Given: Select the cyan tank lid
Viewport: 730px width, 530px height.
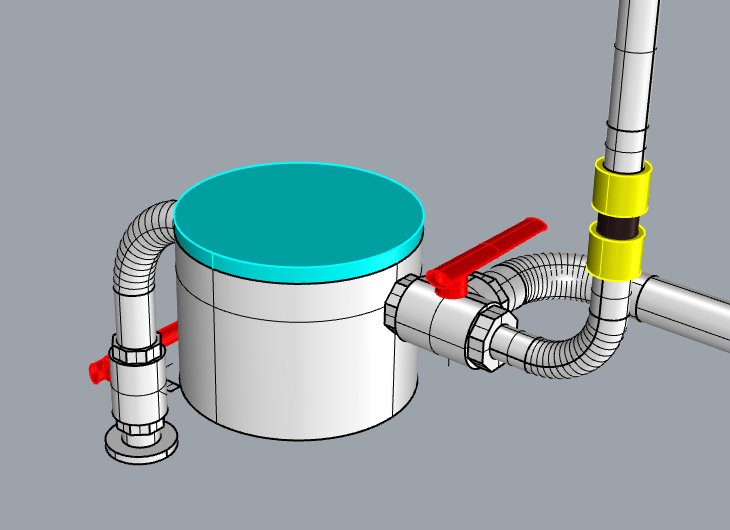Looking at the screenshot, I should click(x=298, y=221).
